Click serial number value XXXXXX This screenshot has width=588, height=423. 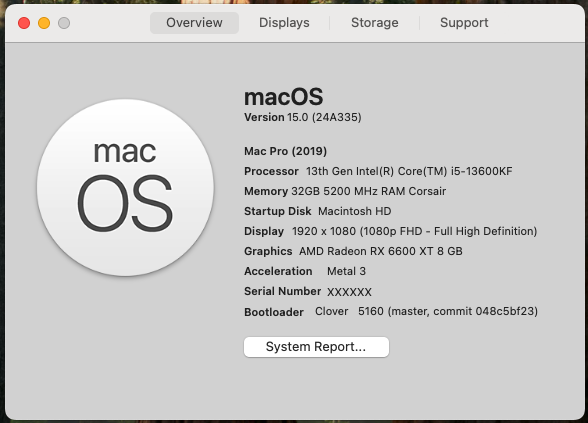pos(349,292)
